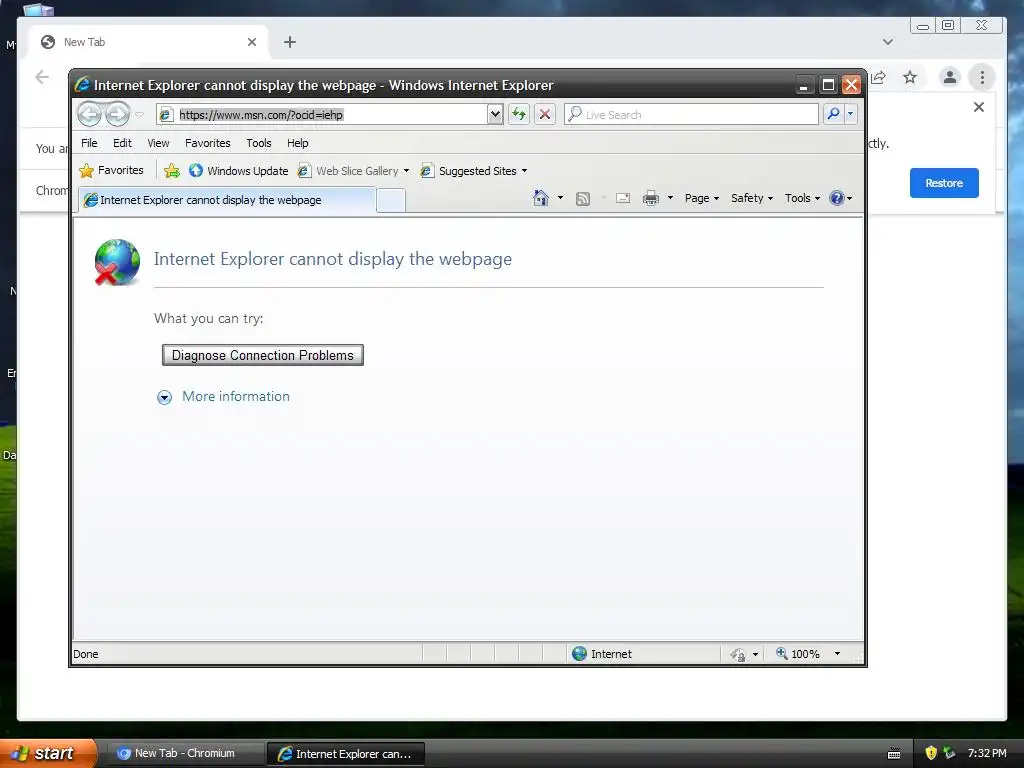This screenshot has height=768, width=1024.
Task: Expand Home button dropdown arrow
Action: pos(560,198)
